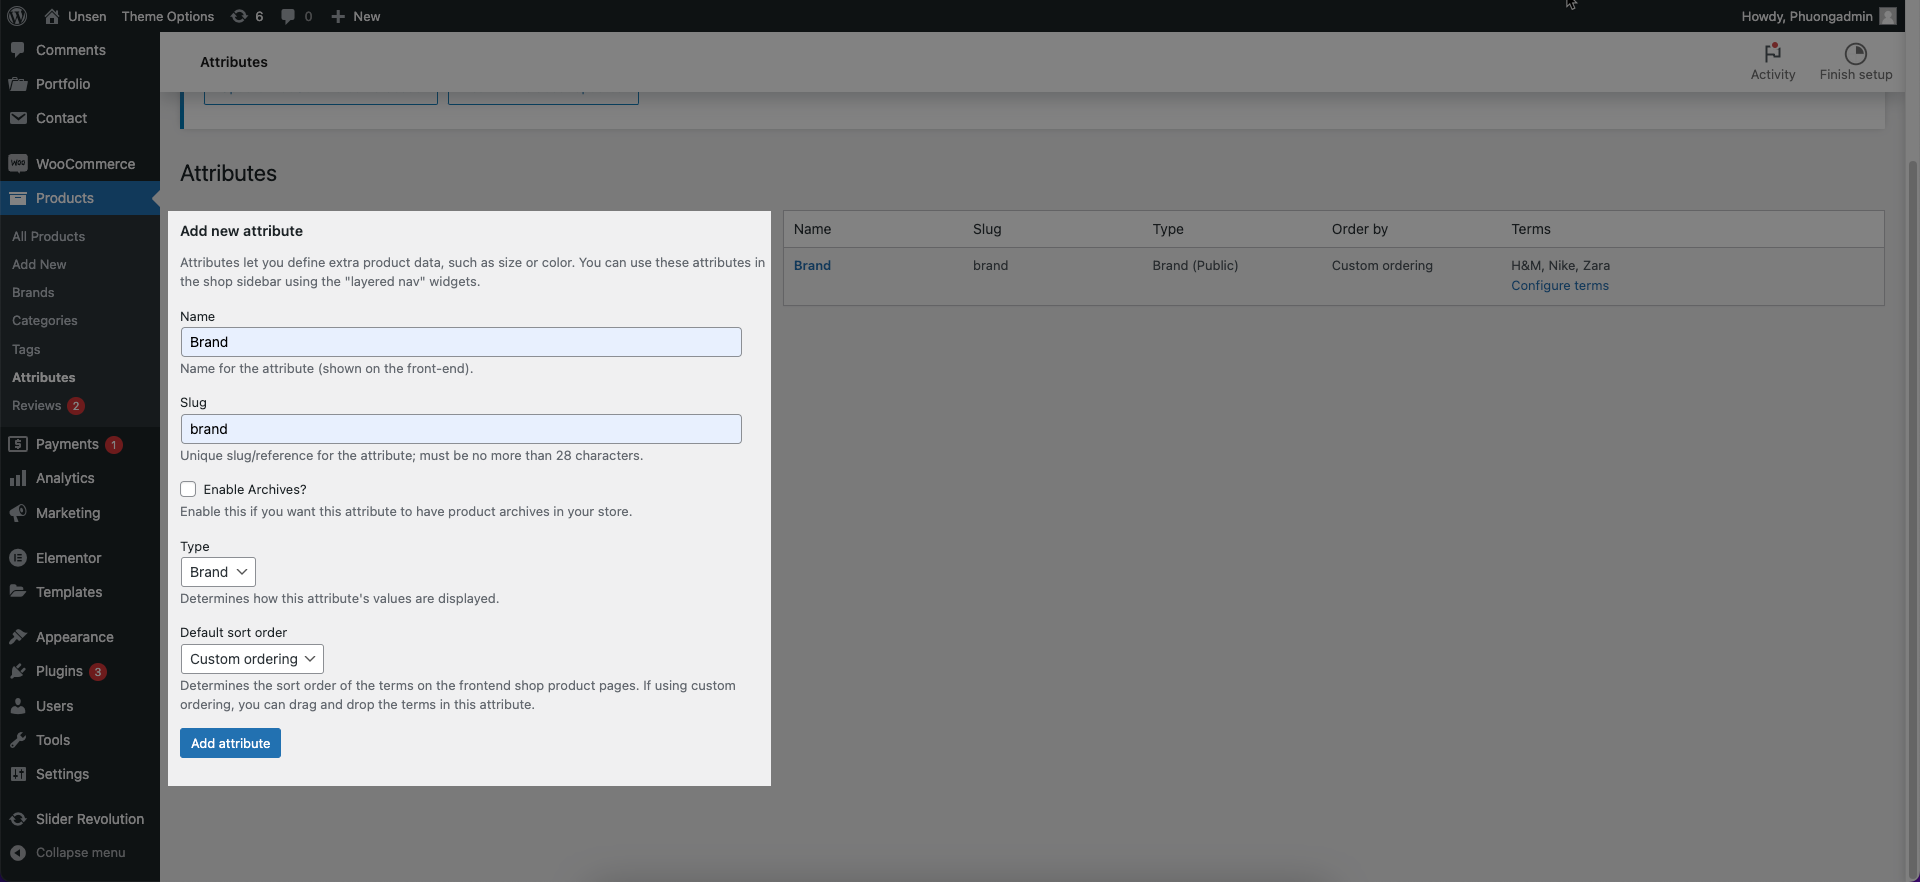Click the Add attribute button
1920x882 pixels.
[x=230, y=743]
